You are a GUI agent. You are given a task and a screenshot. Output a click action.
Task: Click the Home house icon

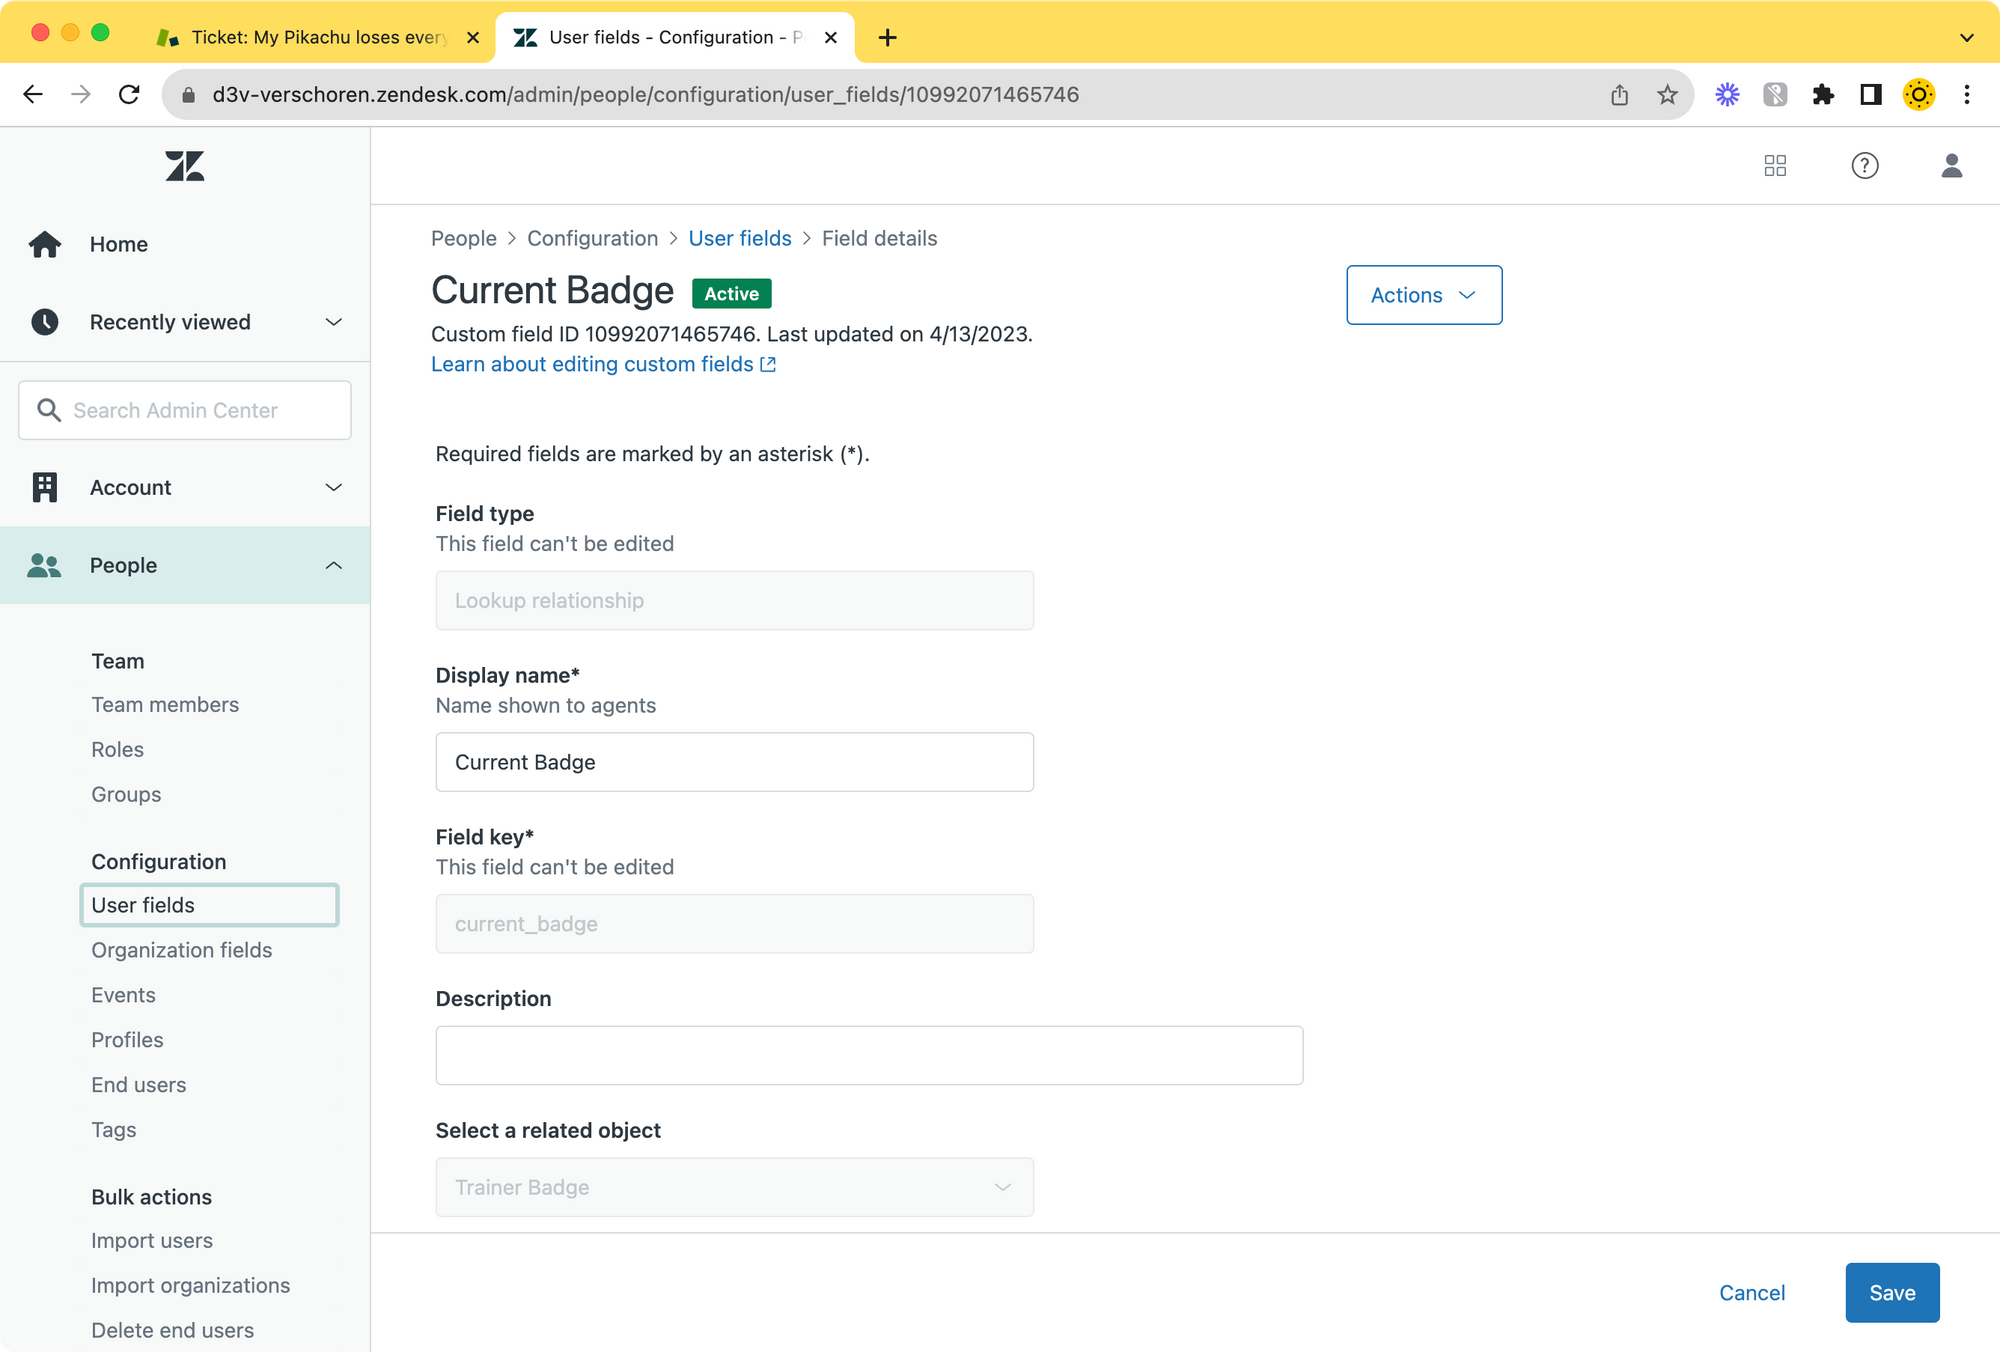(x=45, y=244)
